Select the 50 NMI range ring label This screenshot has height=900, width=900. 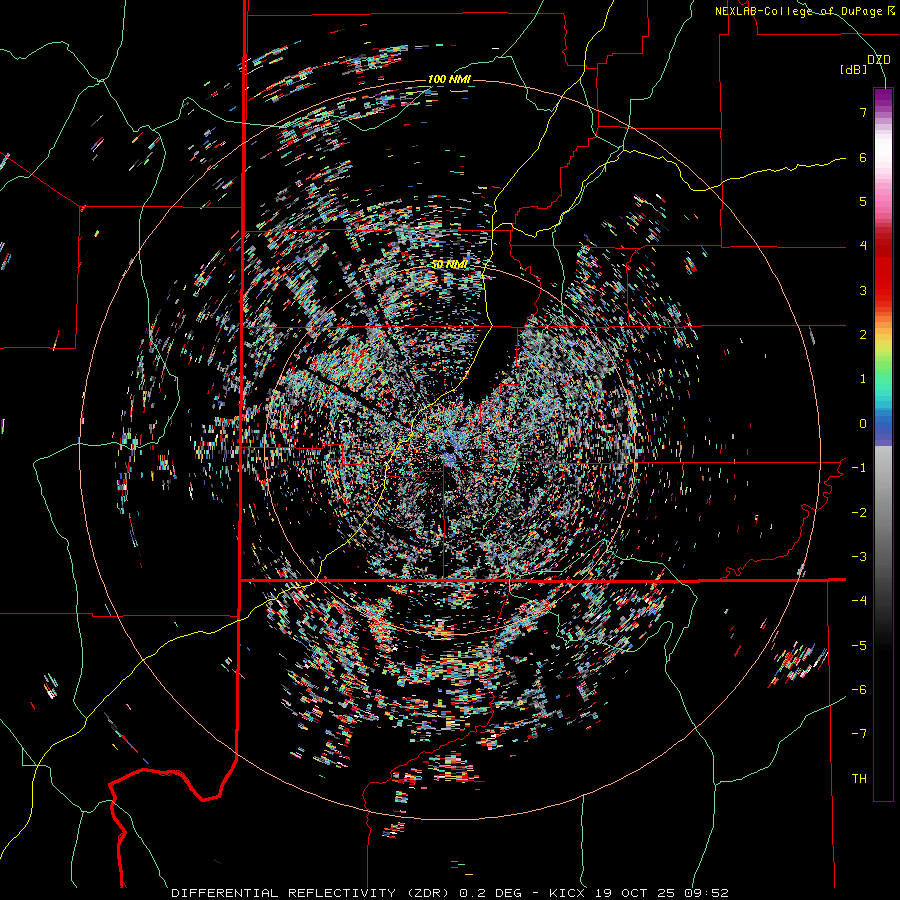pos(449,264)
